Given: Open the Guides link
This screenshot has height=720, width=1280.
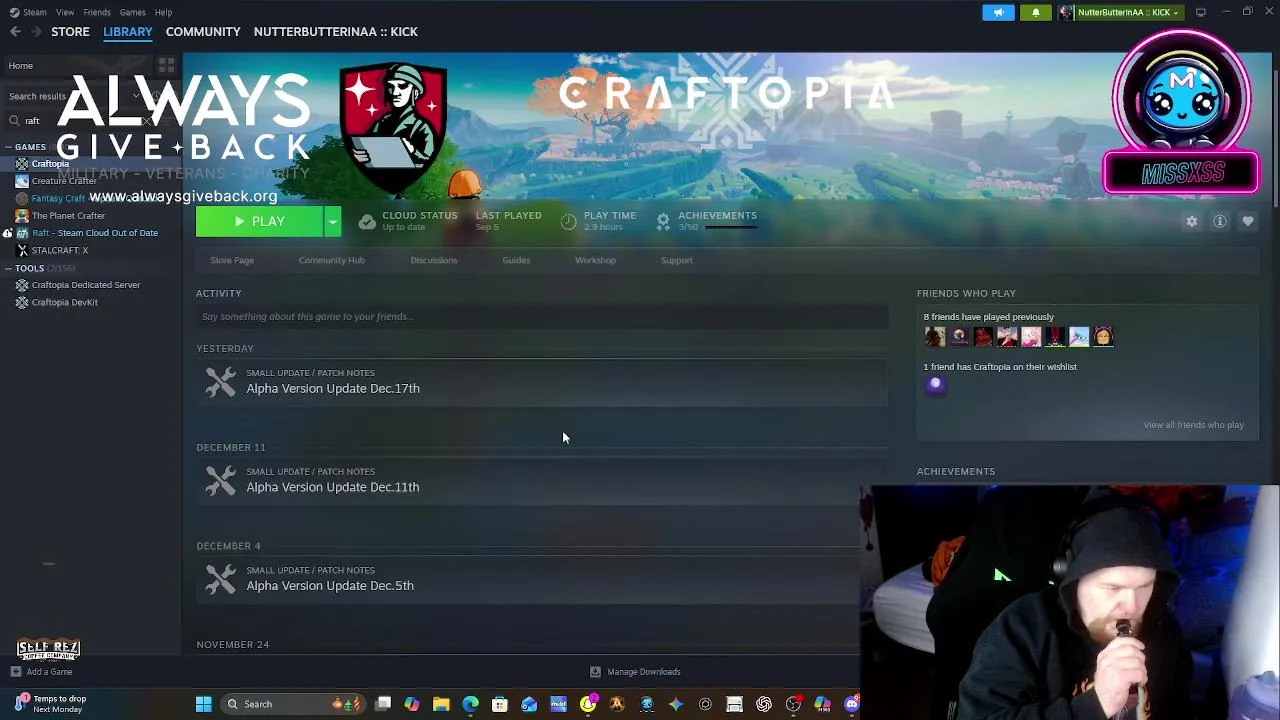Looking at the screenshot, I should (516, 260).
